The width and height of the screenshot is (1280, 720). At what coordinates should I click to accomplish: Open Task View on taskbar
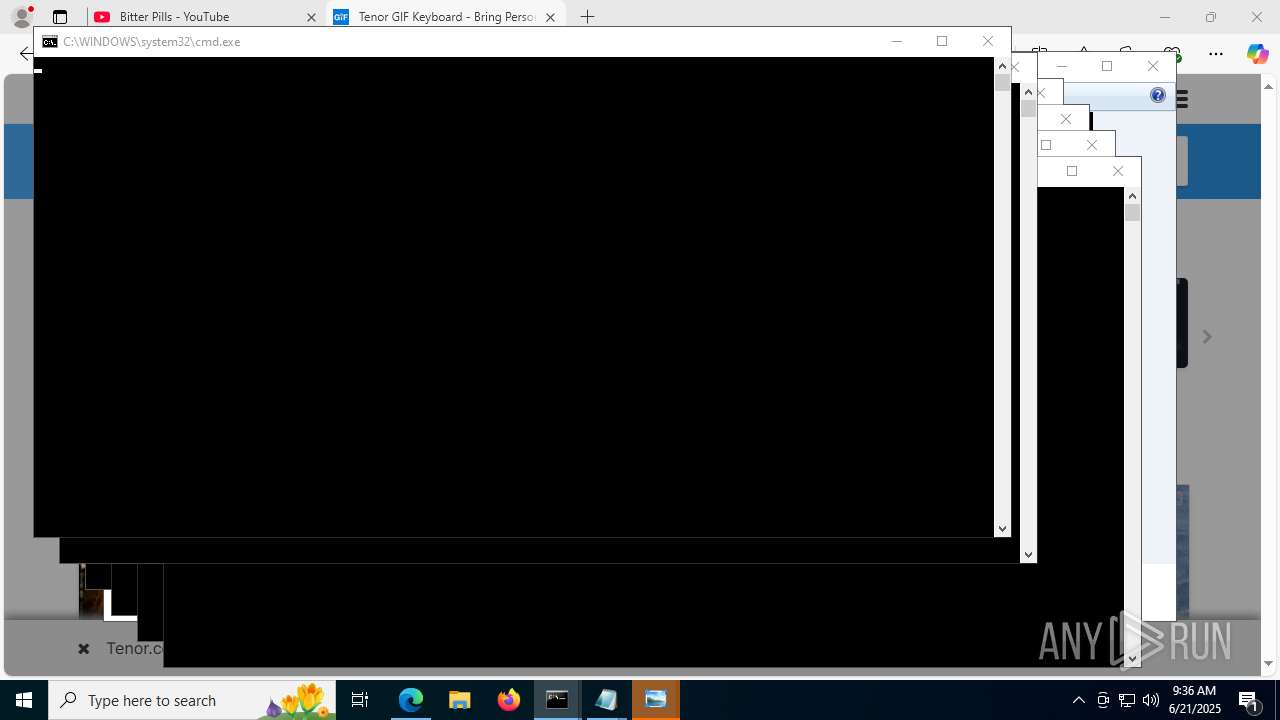(x=360, y=700)
